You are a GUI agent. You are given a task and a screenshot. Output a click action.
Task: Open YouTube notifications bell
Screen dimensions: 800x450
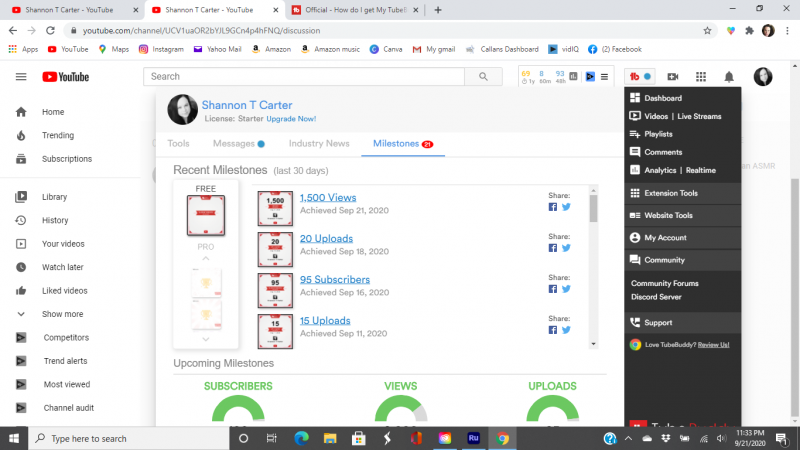point(729,77)
